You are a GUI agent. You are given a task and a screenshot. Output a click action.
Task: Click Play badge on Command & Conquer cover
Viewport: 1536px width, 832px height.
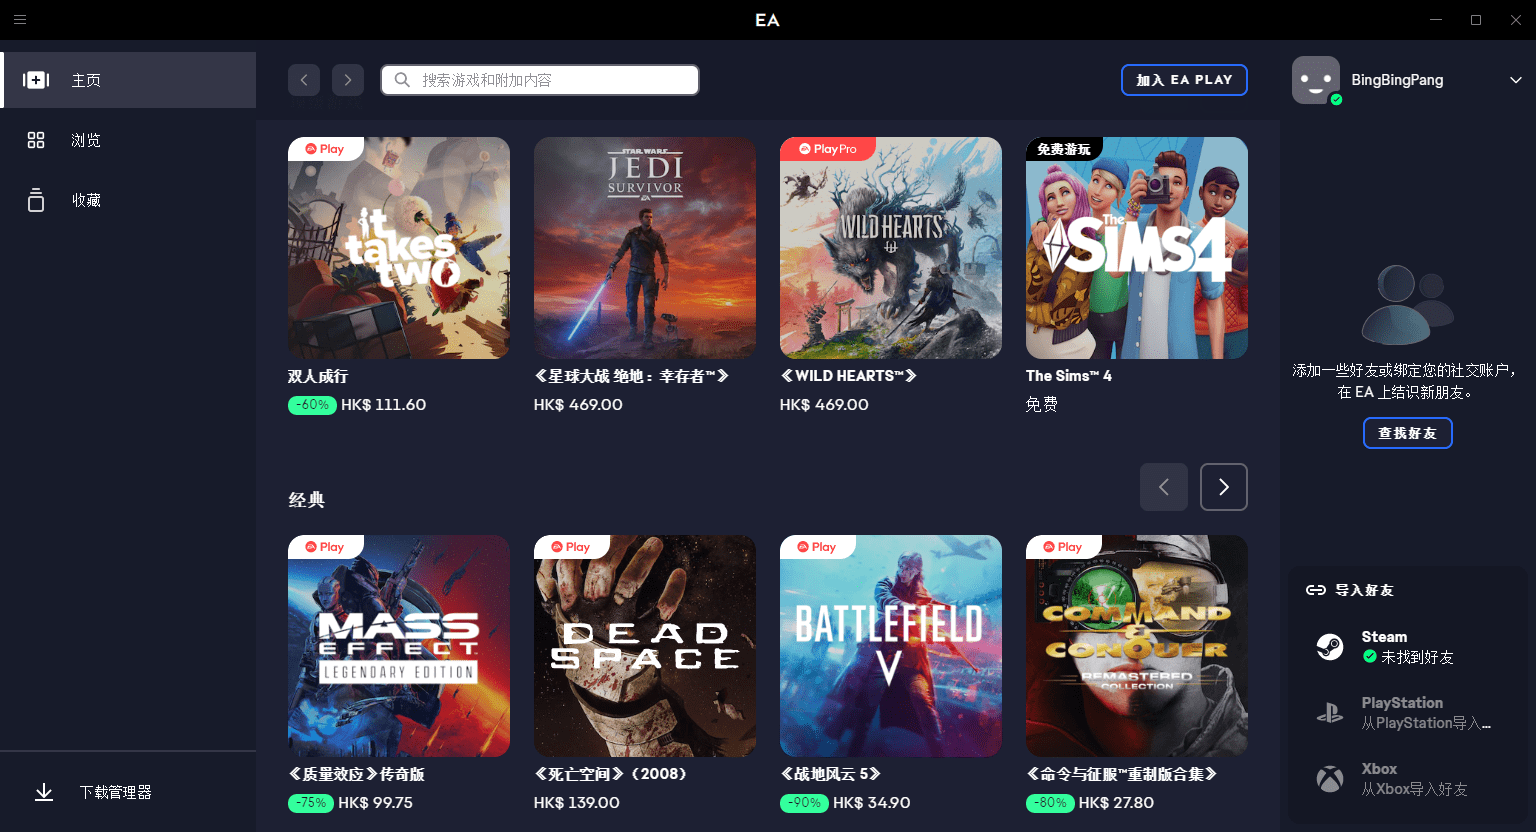(1063, 547)
